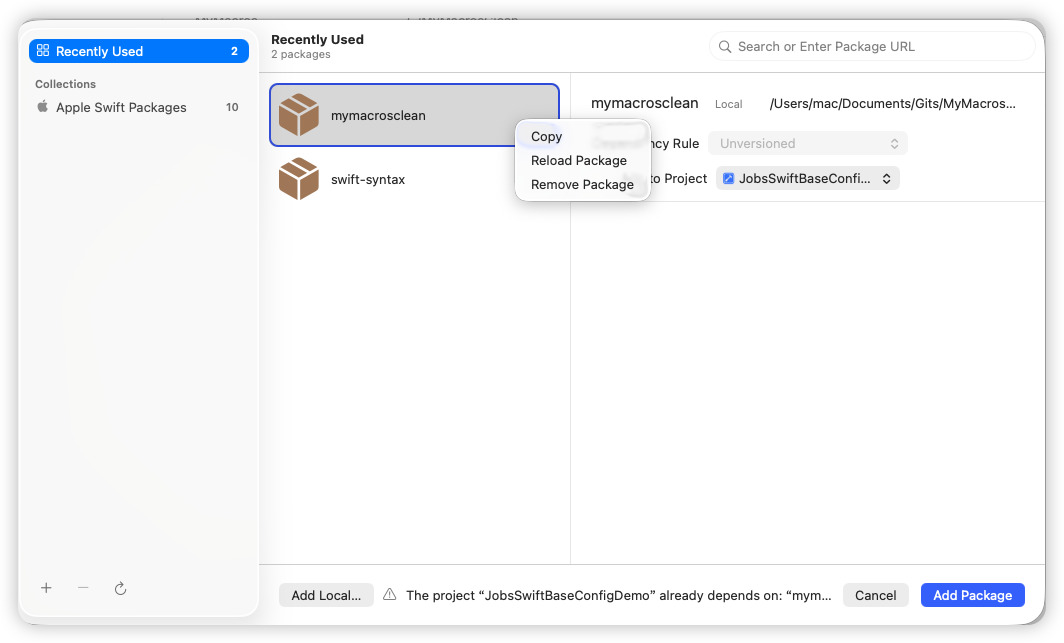Click the Add Package button
The image size is (1064, 643).
click(x=972, y=595)
